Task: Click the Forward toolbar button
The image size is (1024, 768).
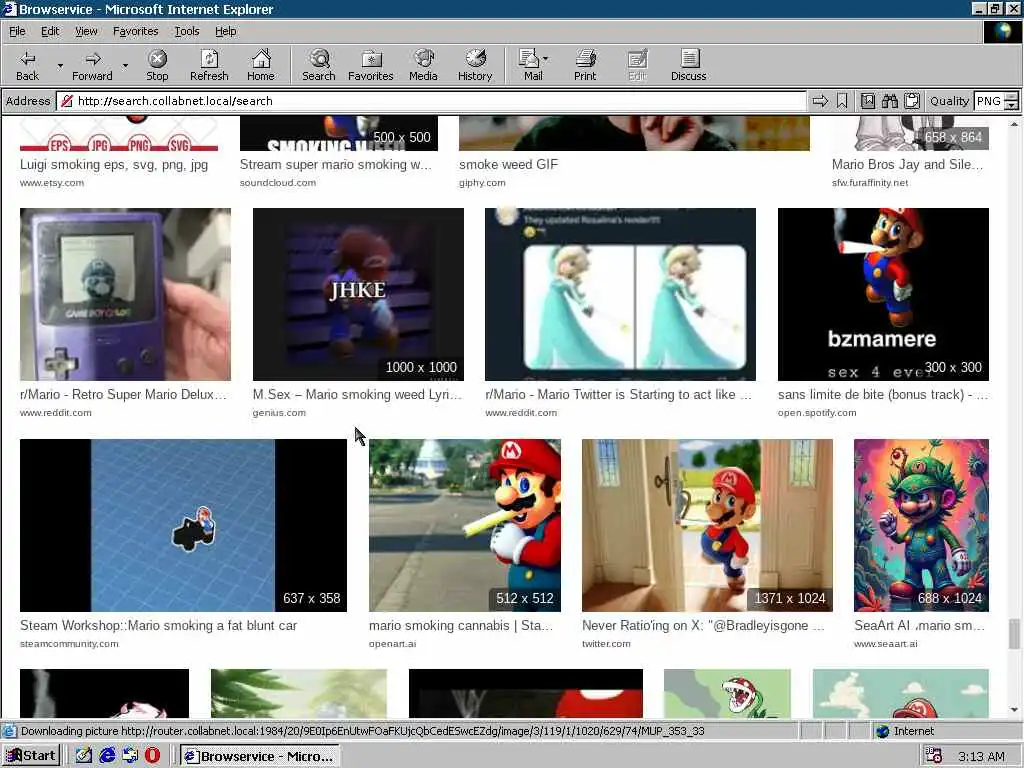Action: 92,65
